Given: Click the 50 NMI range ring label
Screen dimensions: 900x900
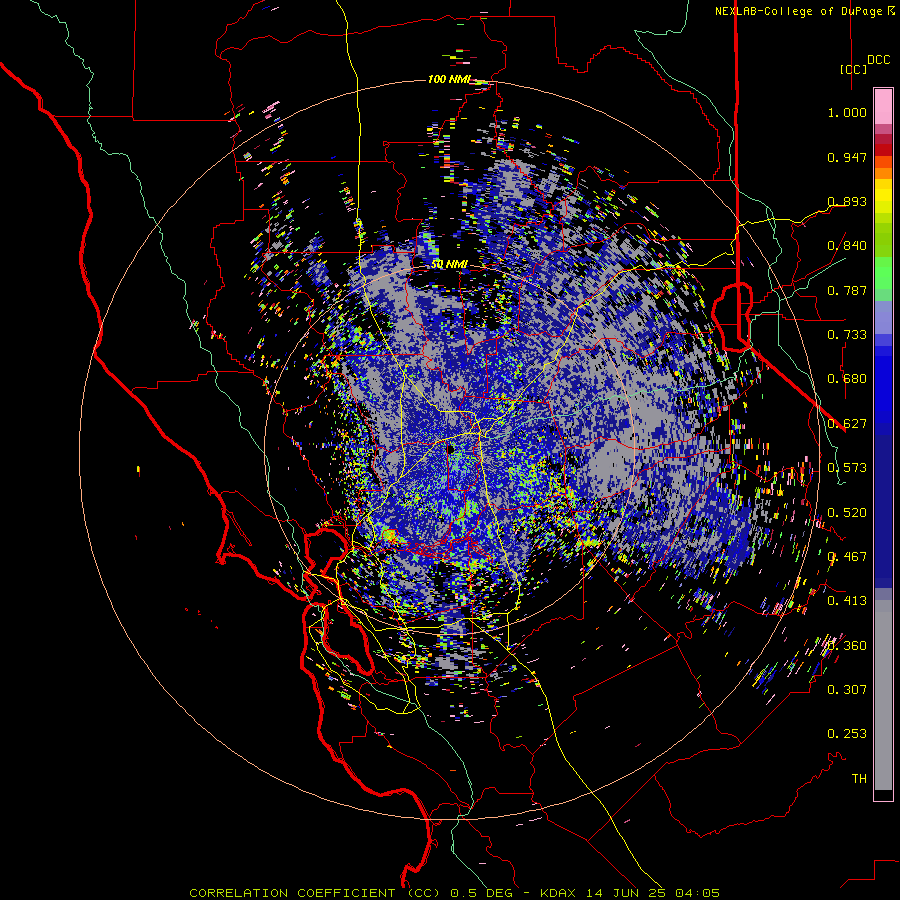Looking at the screenshot, I should pos(449,264).
